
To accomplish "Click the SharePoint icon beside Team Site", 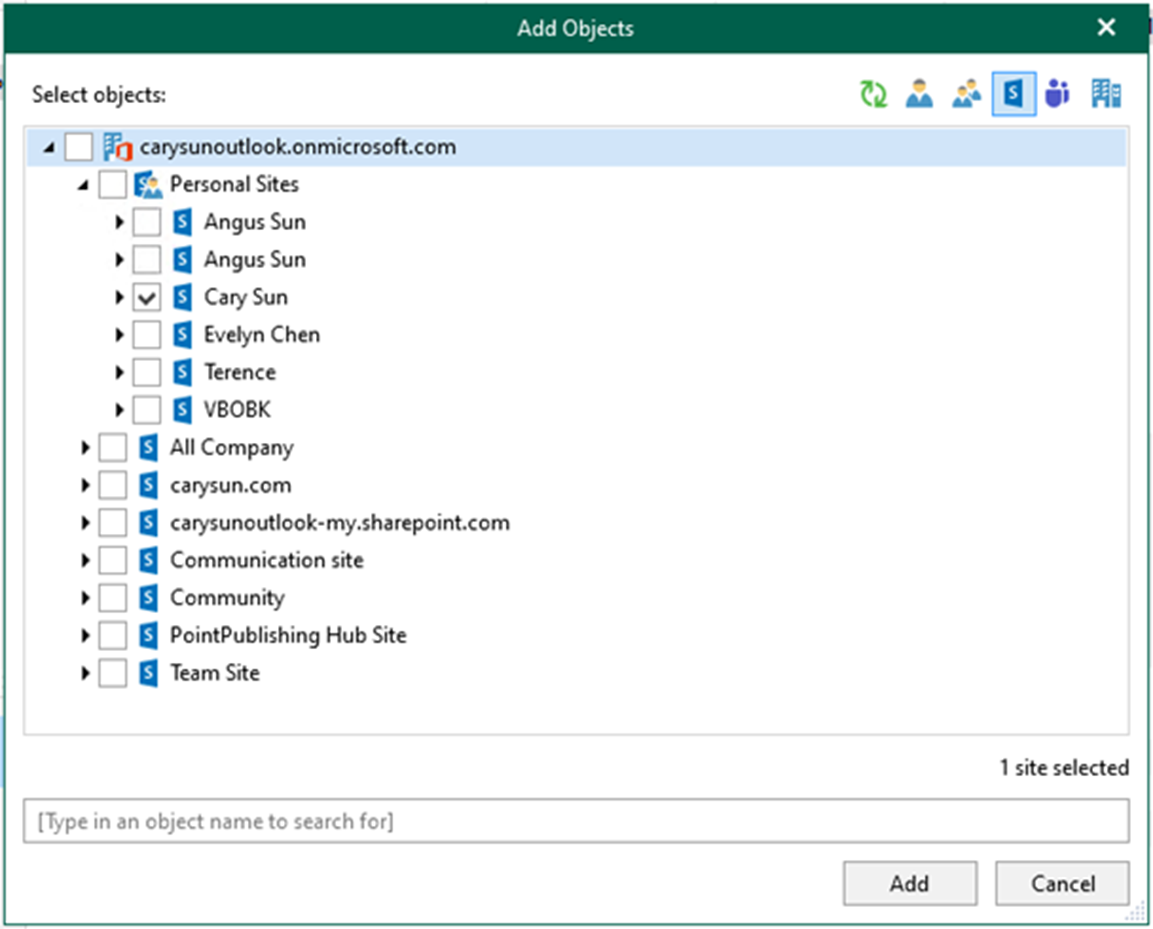I will click(x=149, y=672).
